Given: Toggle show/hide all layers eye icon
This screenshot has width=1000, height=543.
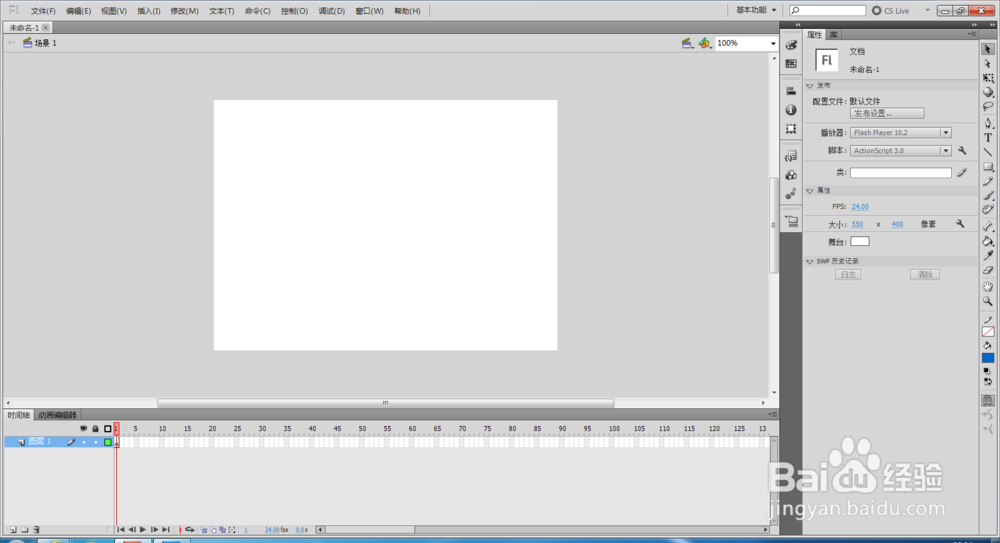Looking at the screenshot, I should (x=83, y=429).
